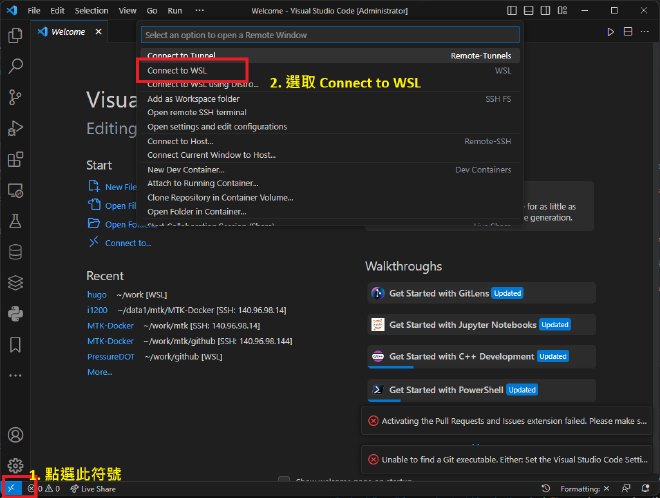
Task: Toggle Panel layout icon in title bar
Action: point(529,11)
